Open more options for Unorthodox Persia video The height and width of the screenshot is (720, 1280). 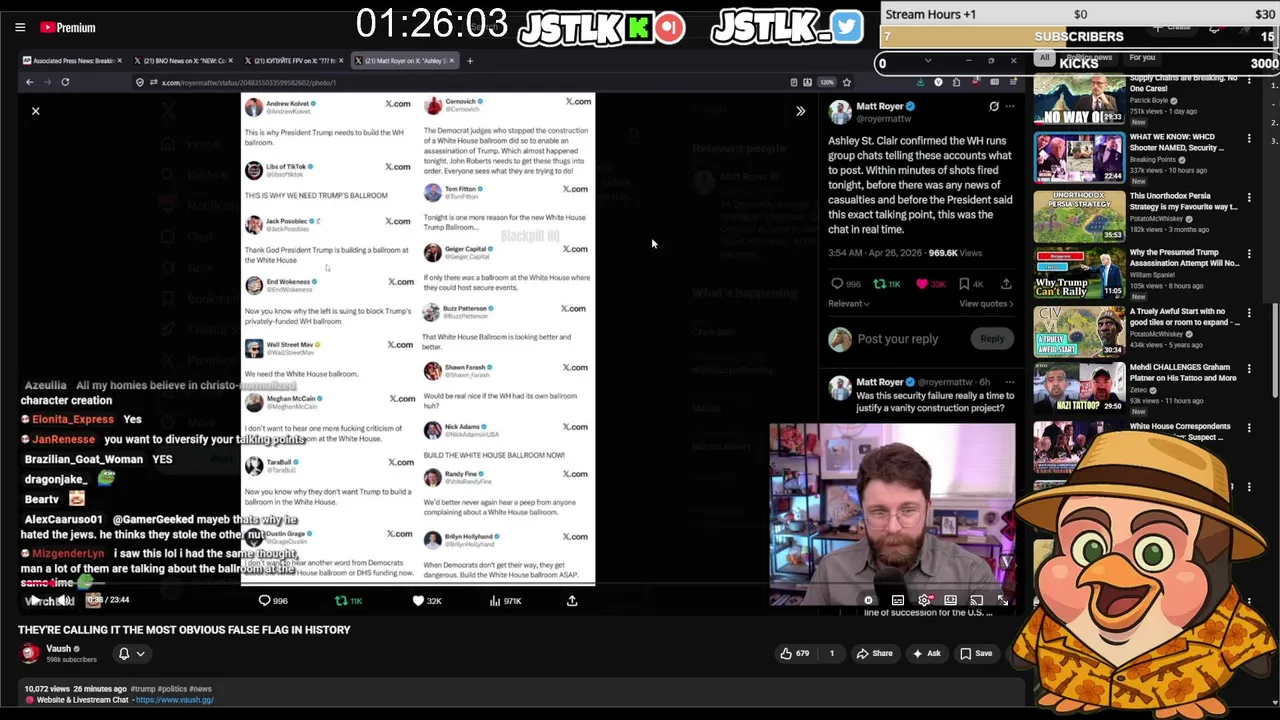(1249, 198)
